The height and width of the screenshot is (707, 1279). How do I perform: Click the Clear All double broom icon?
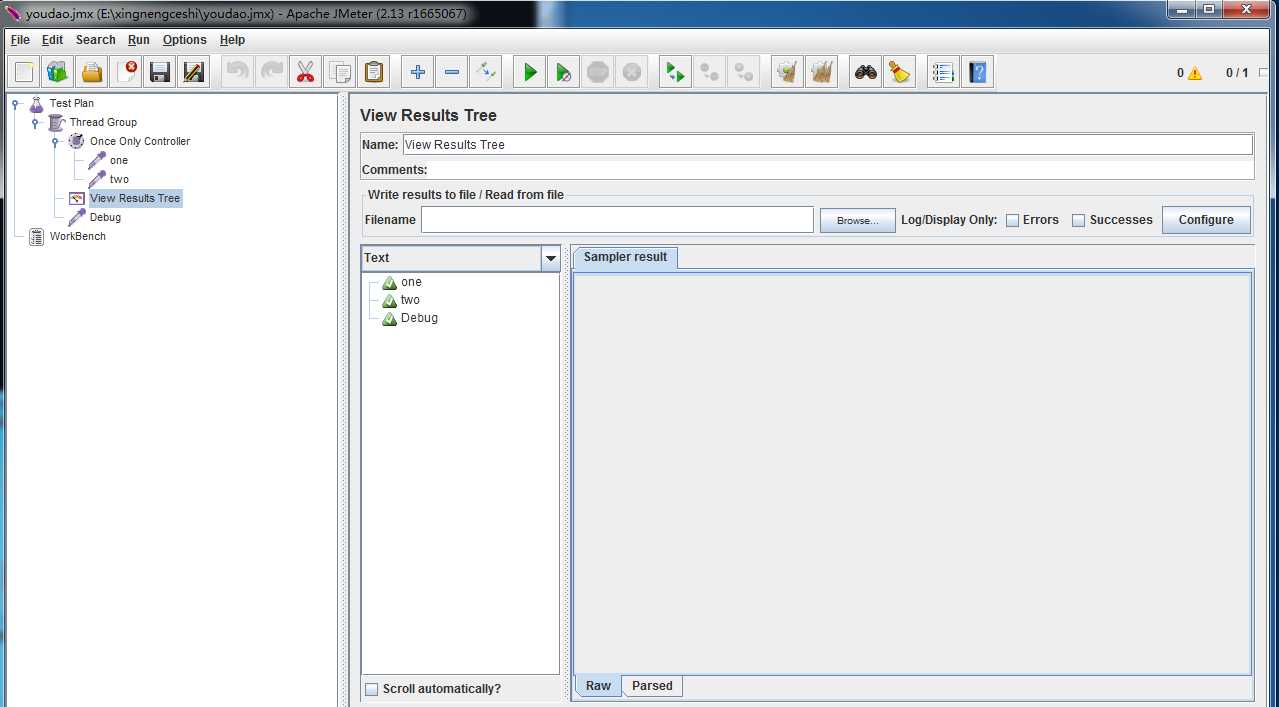(x=822, y=72)
